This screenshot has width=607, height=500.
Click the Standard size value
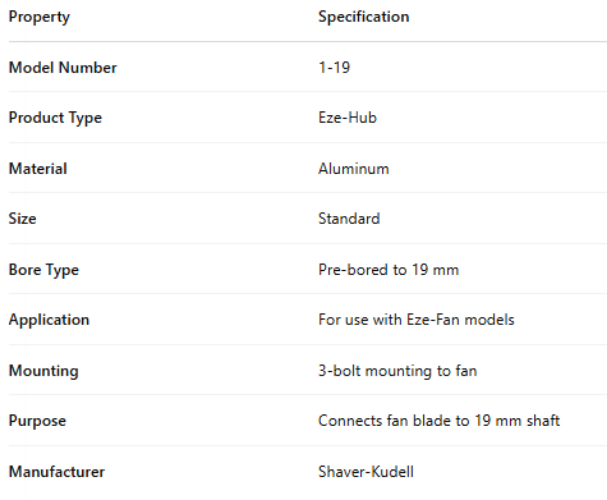coord(349,219)
